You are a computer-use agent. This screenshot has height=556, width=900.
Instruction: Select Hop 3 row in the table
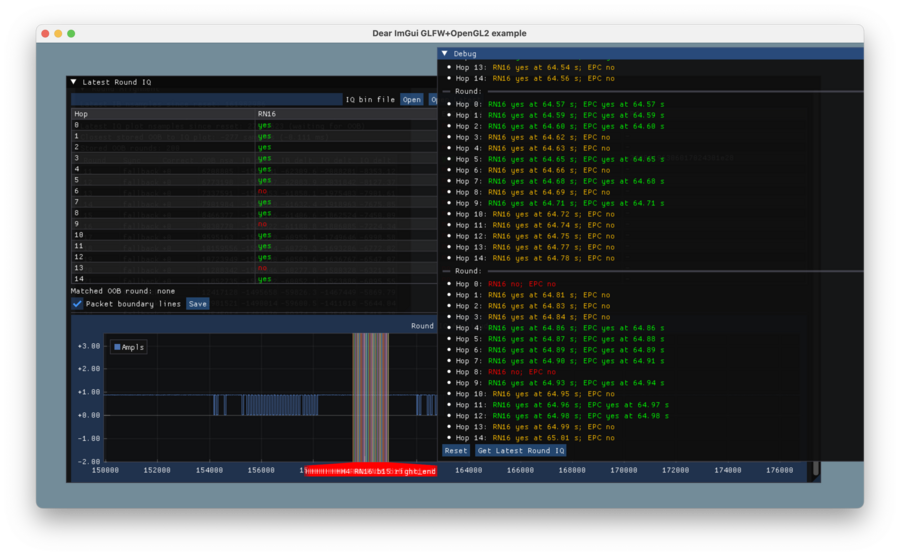[254, 158]
